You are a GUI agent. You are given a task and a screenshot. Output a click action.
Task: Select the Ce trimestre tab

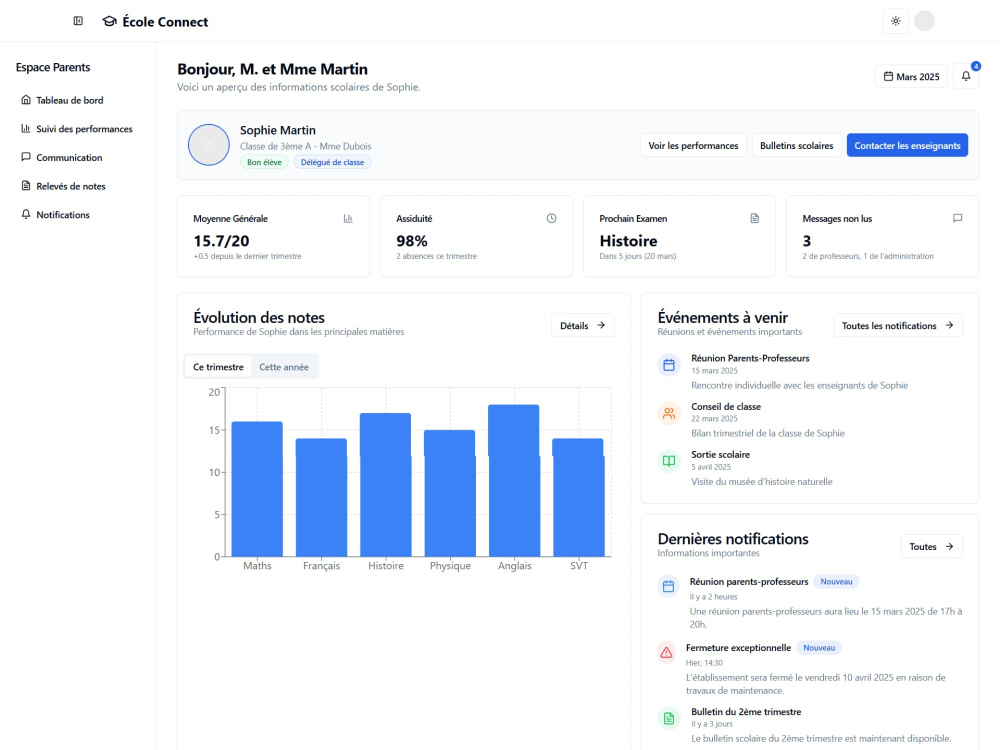pyautogui.click(x=218, y=367)
